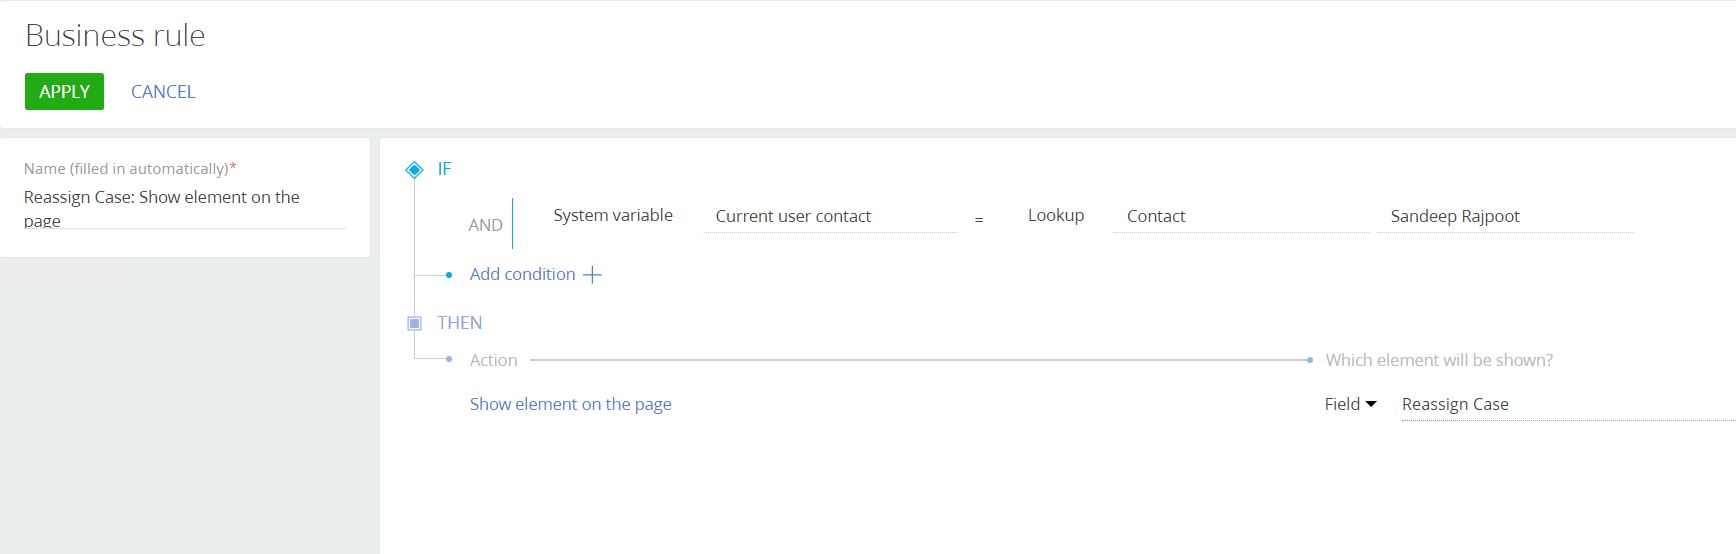Click the equals comparison operator

point(979,219)
